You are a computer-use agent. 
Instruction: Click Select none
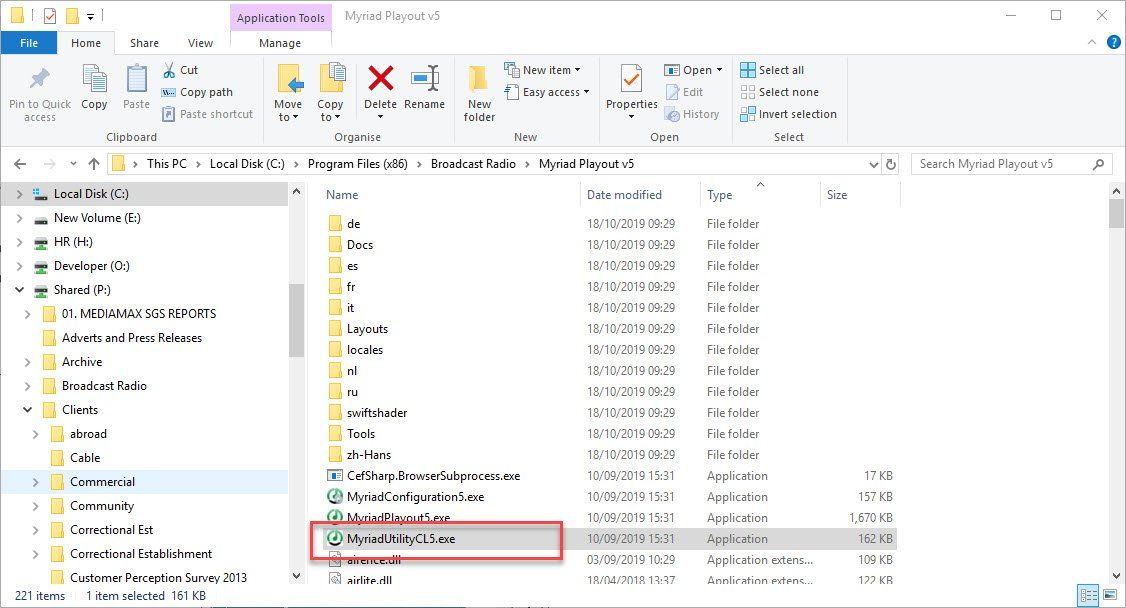click(x=780, y=92)
